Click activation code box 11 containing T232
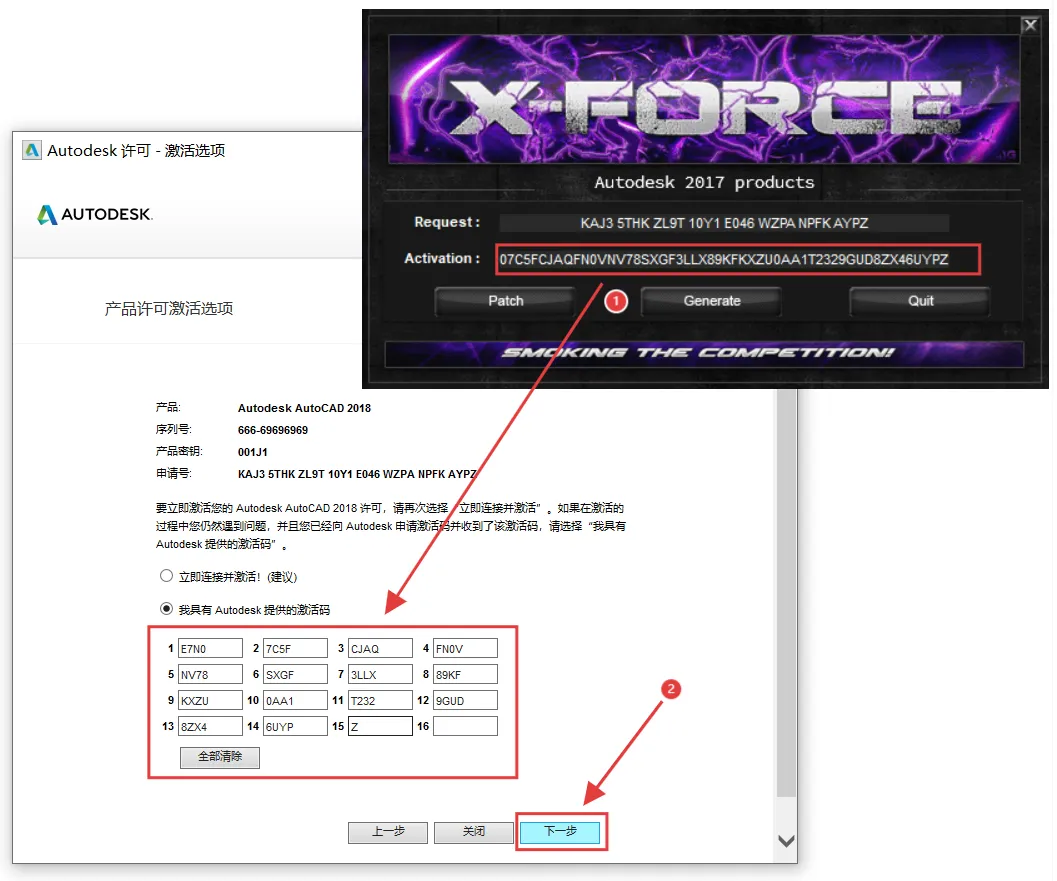The image size is (1057, 881). (x=380, y=700)
